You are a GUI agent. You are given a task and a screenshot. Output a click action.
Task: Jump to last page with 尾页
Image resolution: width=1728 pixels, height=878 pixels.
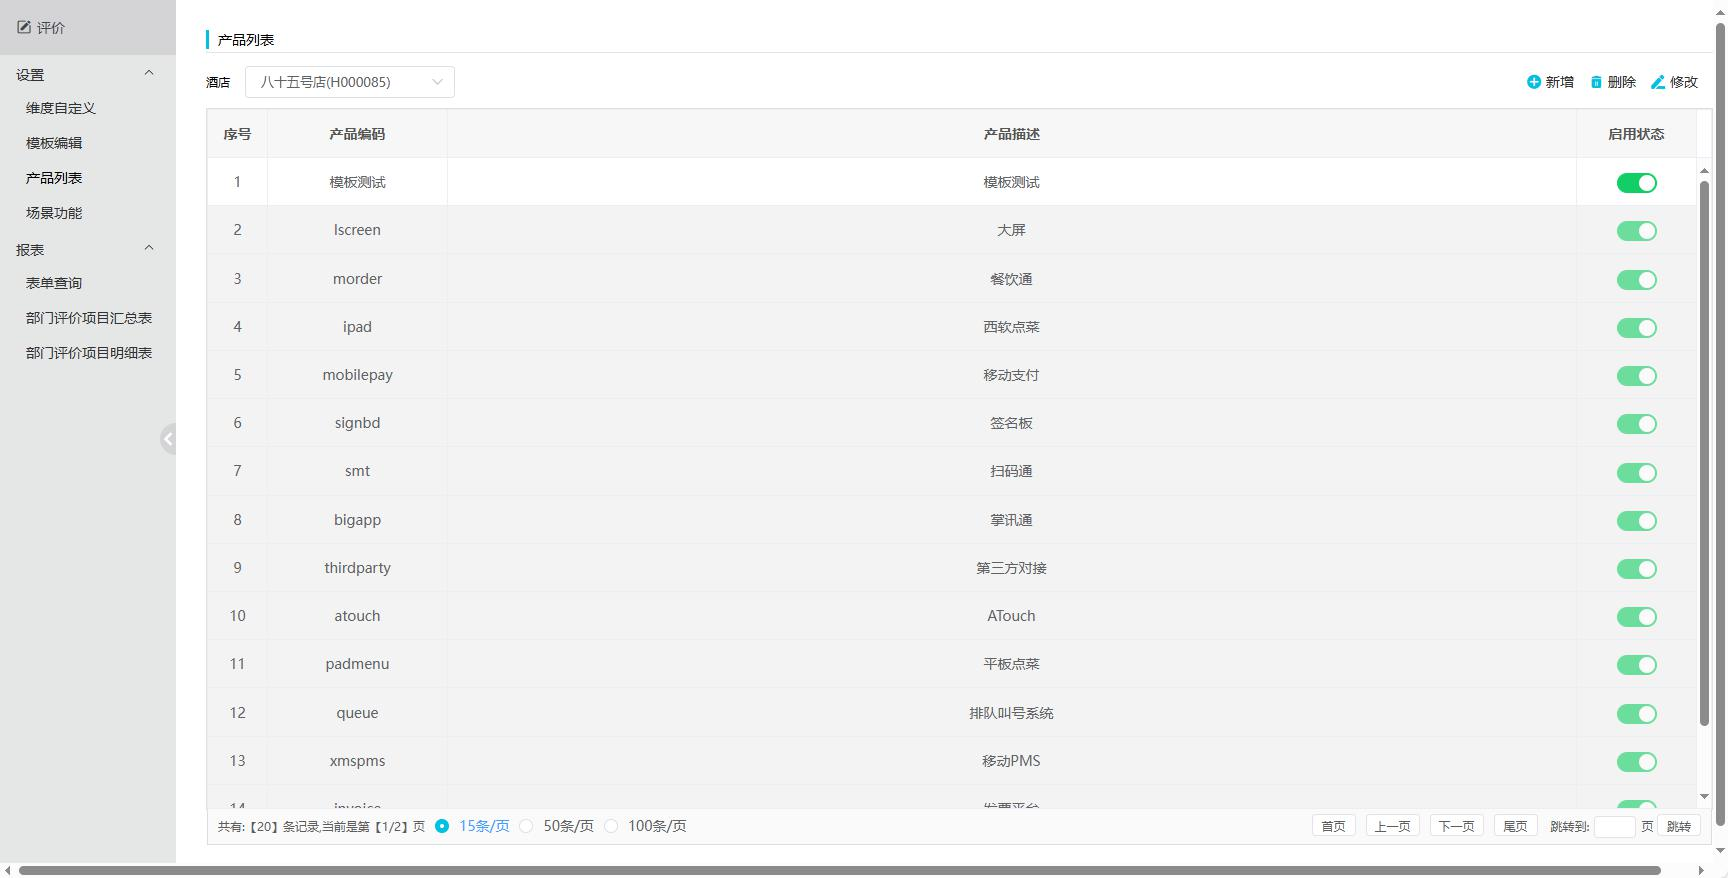pos(1514,826)
